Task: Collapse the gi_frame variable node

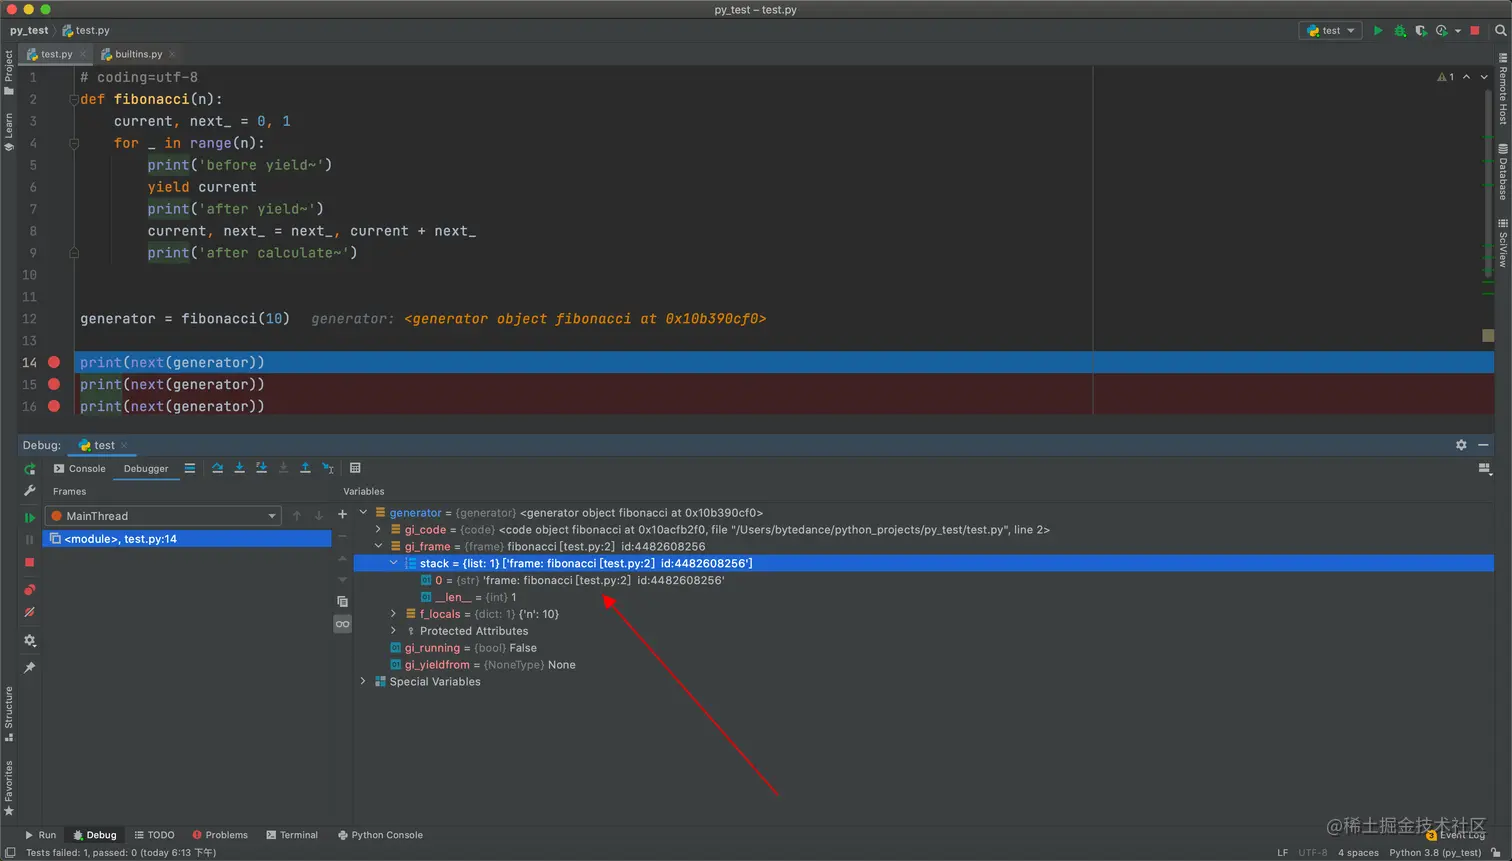Action: click(378, 546)
